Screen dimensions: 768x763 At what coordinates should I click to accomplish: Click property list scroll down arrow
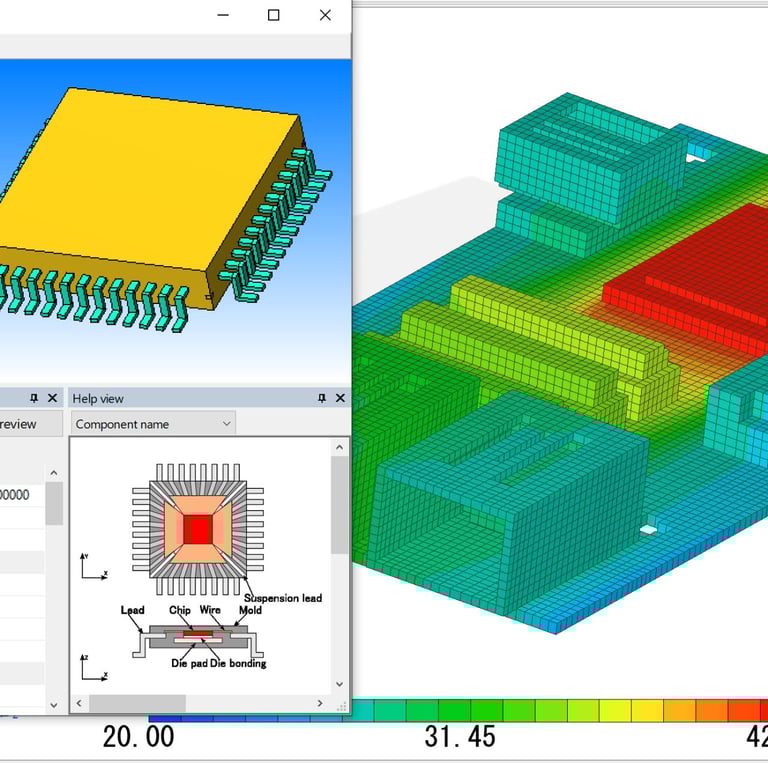click(54, 705)
